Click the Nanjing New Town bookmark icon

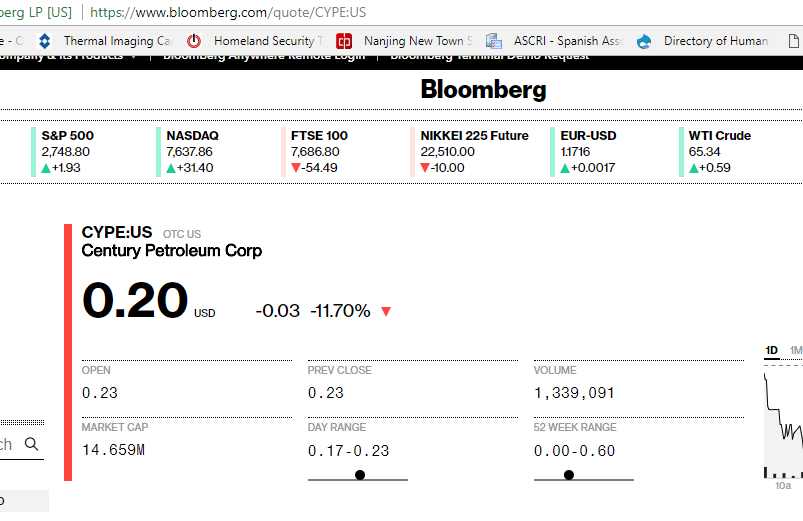click(344, 41)
